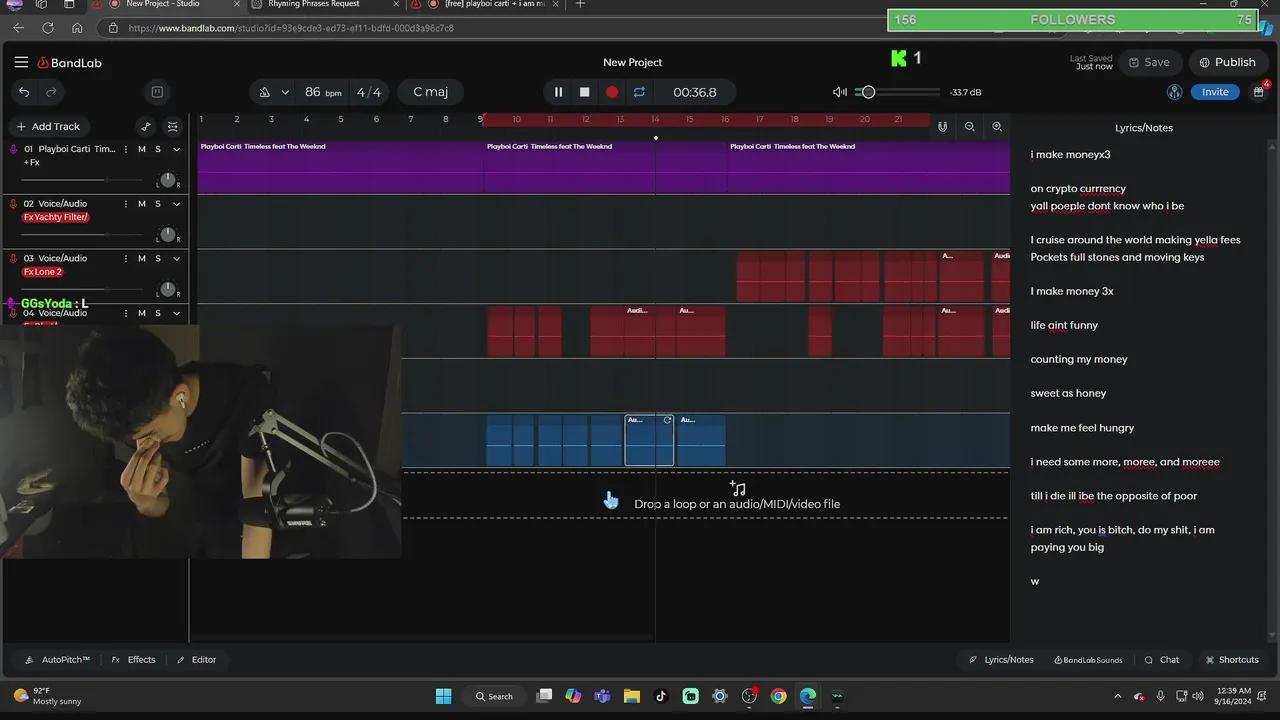The height and width of the screenshot is (720, 1280).
Task: Click the gift box icon
Action: (1258, 92)
